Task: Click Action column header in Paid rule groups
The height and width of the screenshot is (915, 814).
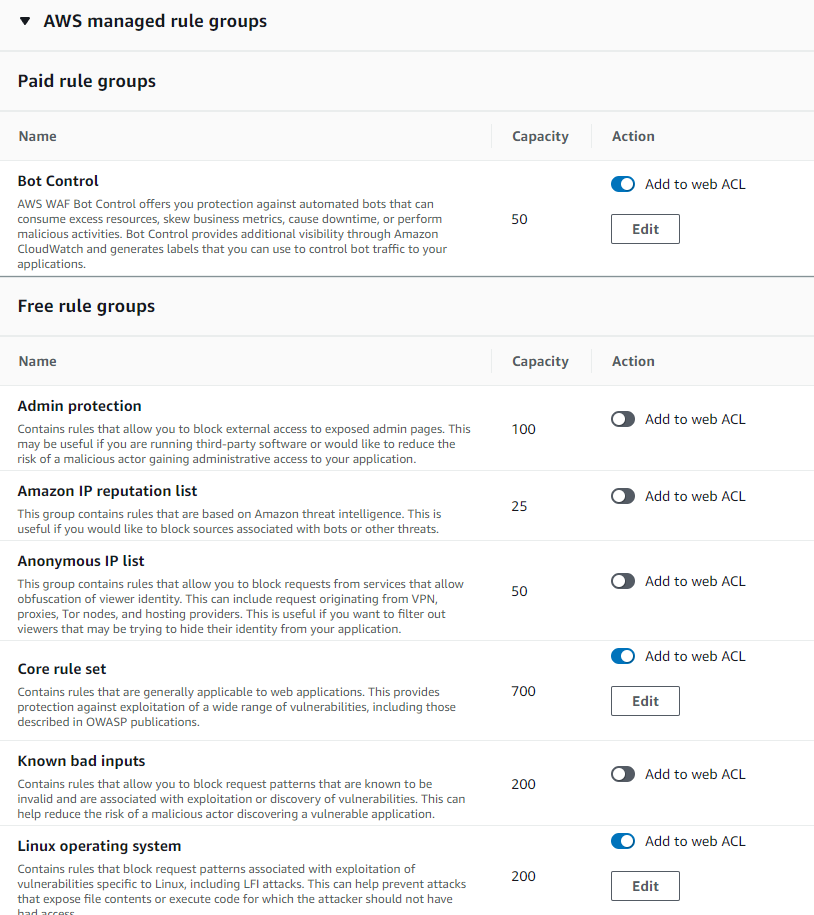Action: (x=633, y=137)
